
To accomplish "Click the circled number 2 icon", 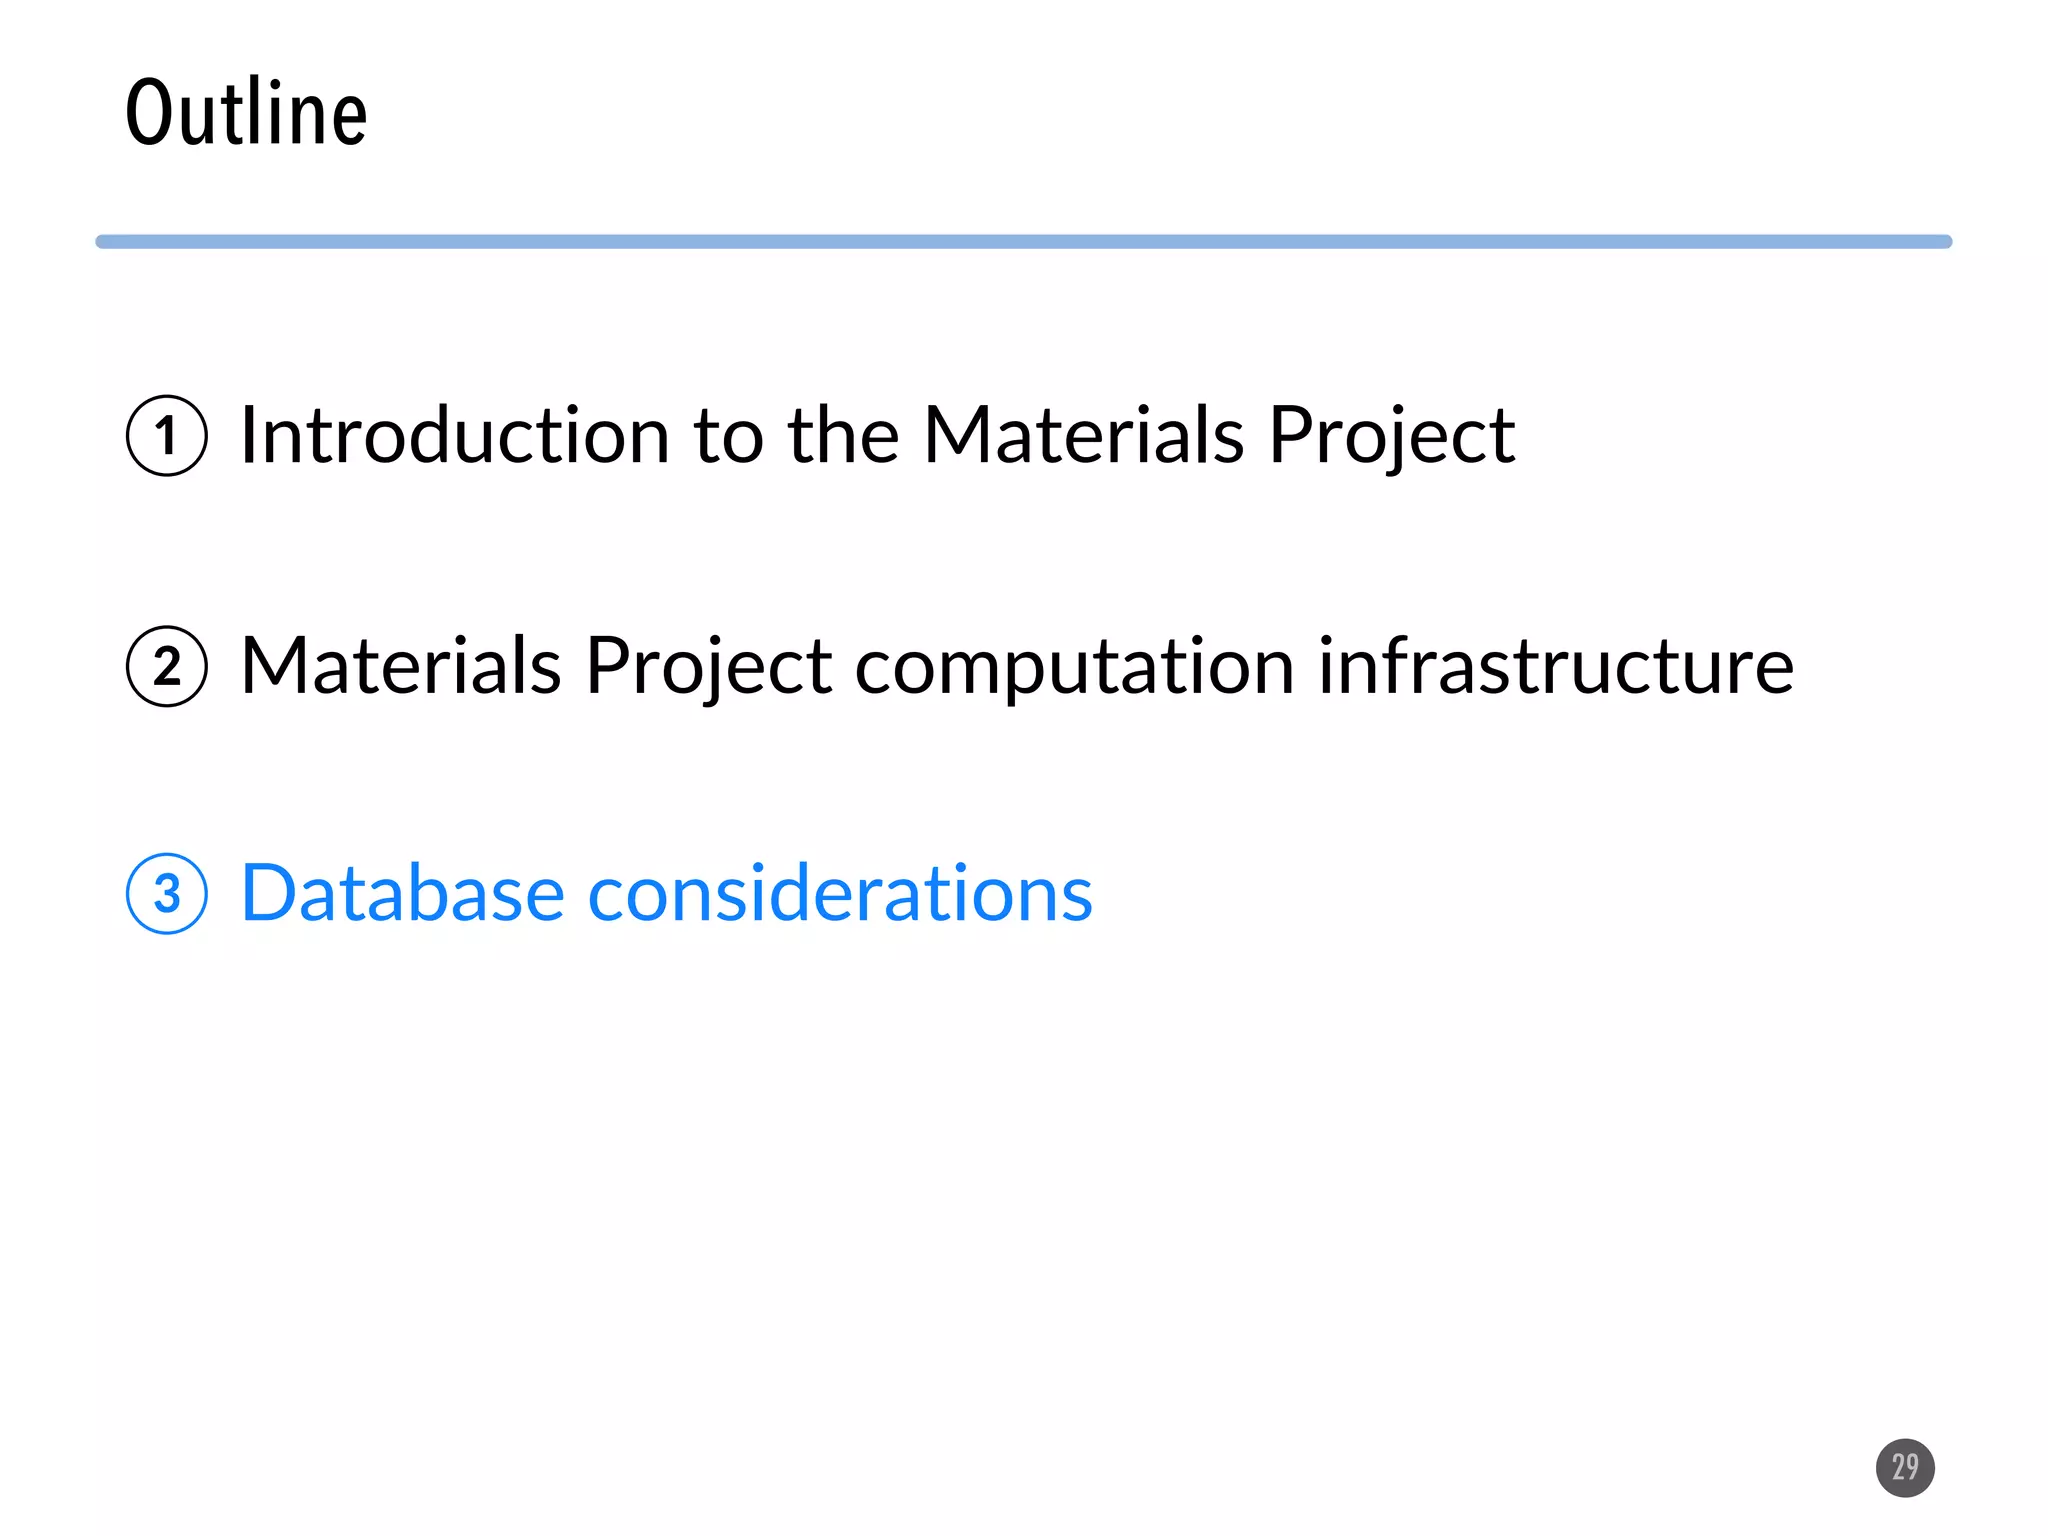I will click(167, 666).
